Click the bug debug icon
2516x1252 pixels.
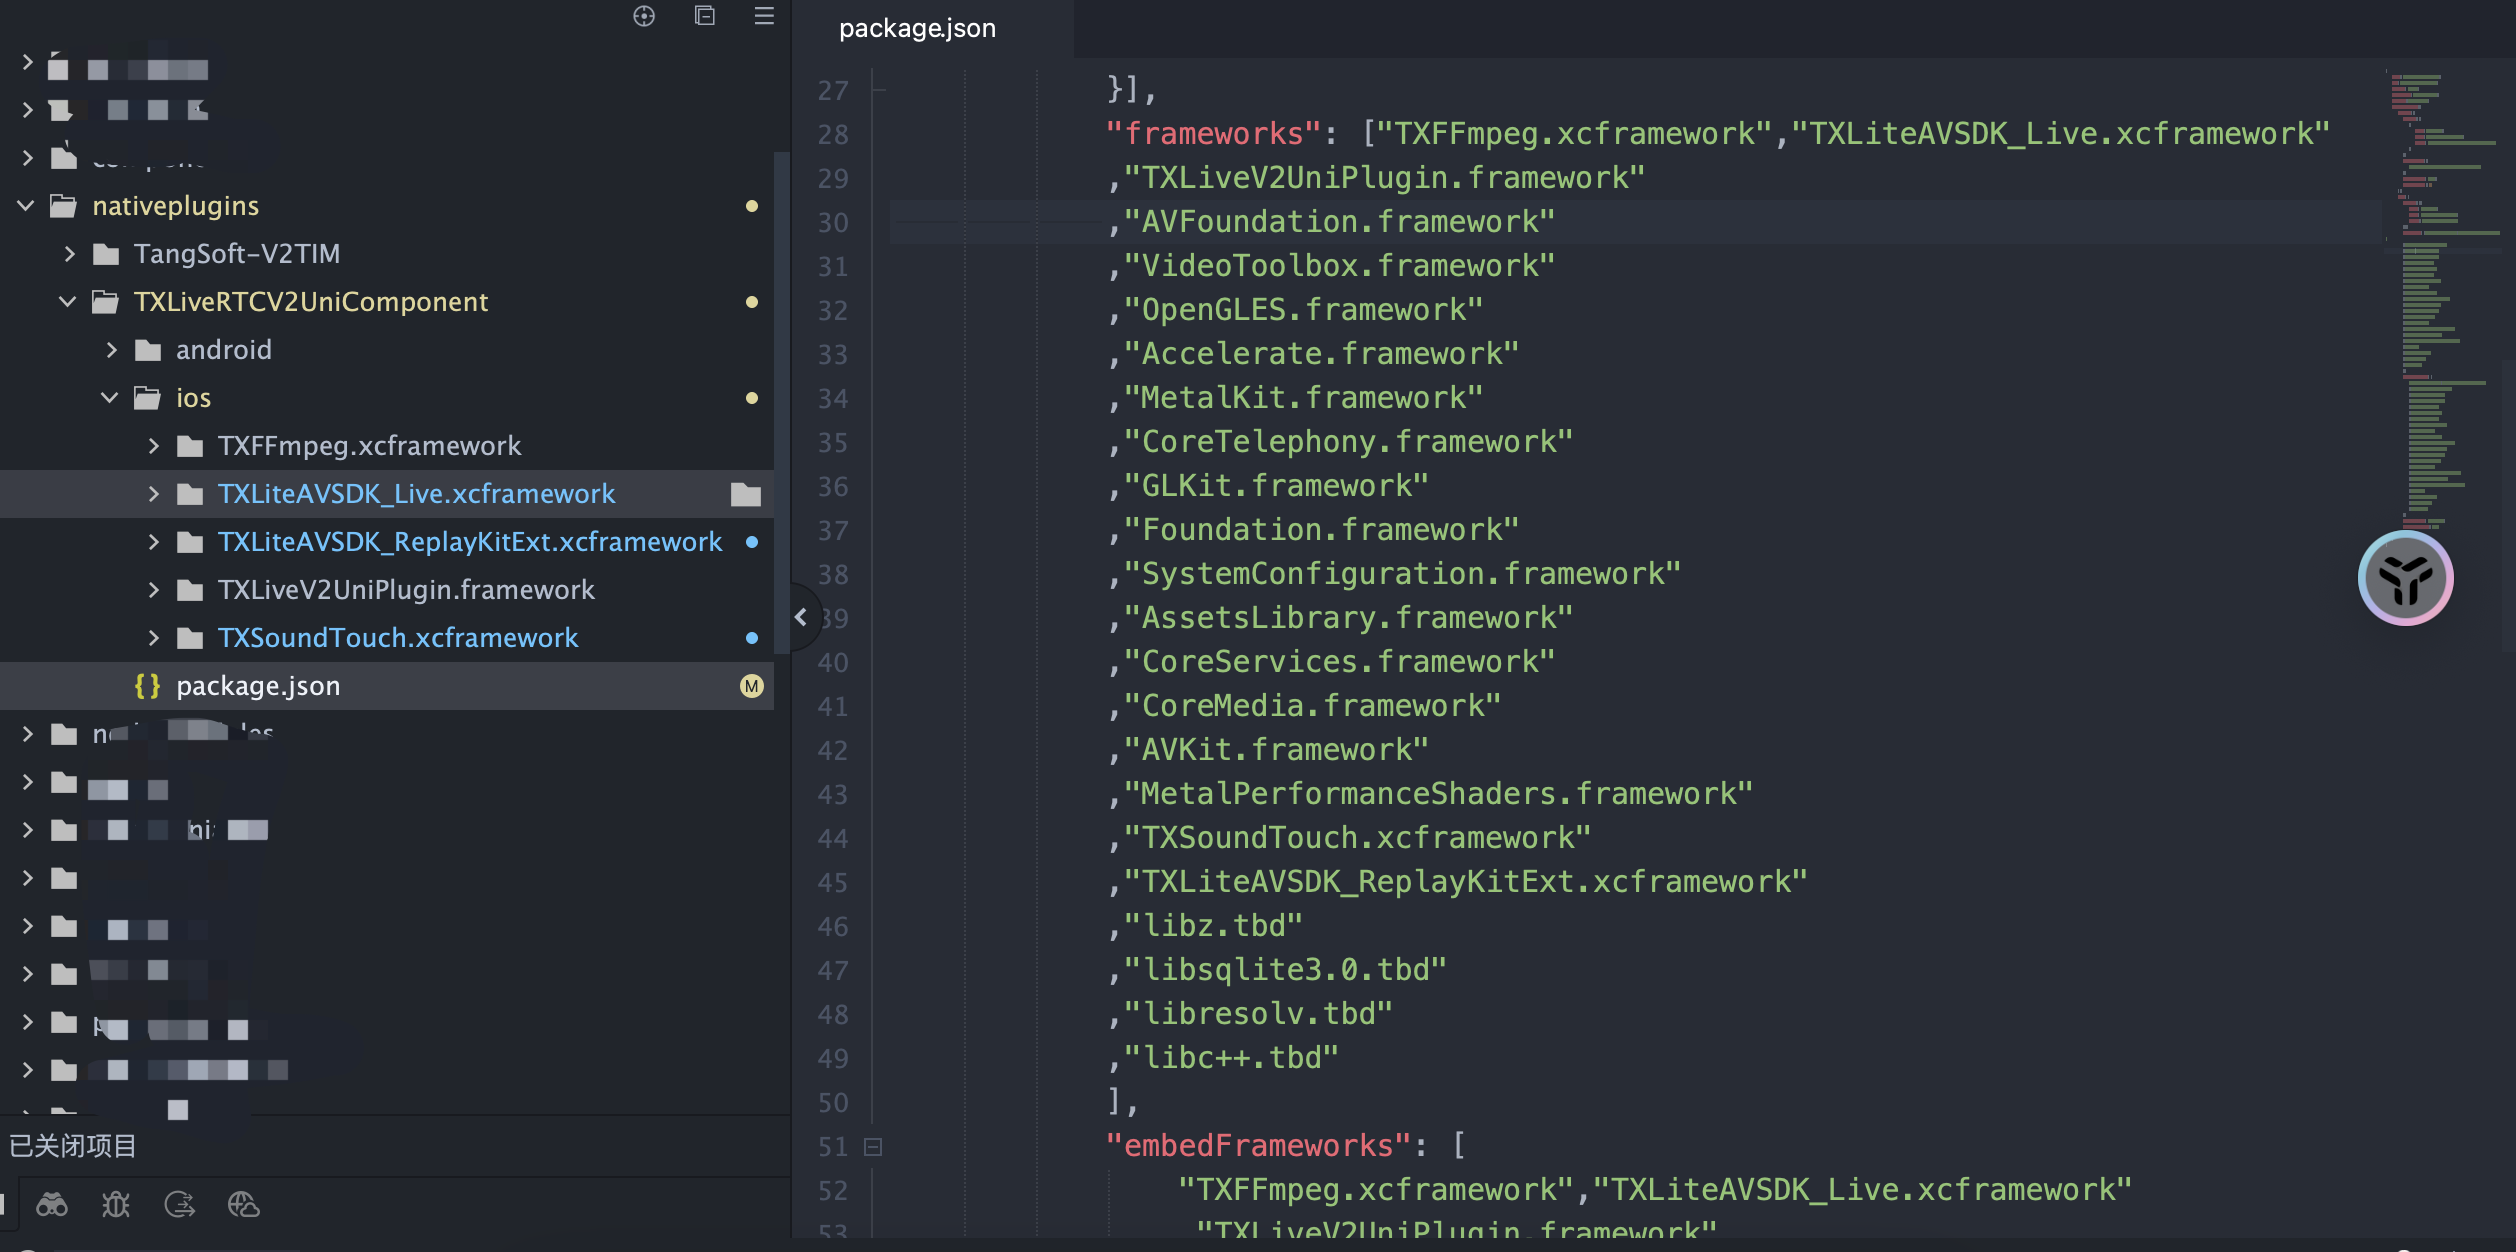116,1205
